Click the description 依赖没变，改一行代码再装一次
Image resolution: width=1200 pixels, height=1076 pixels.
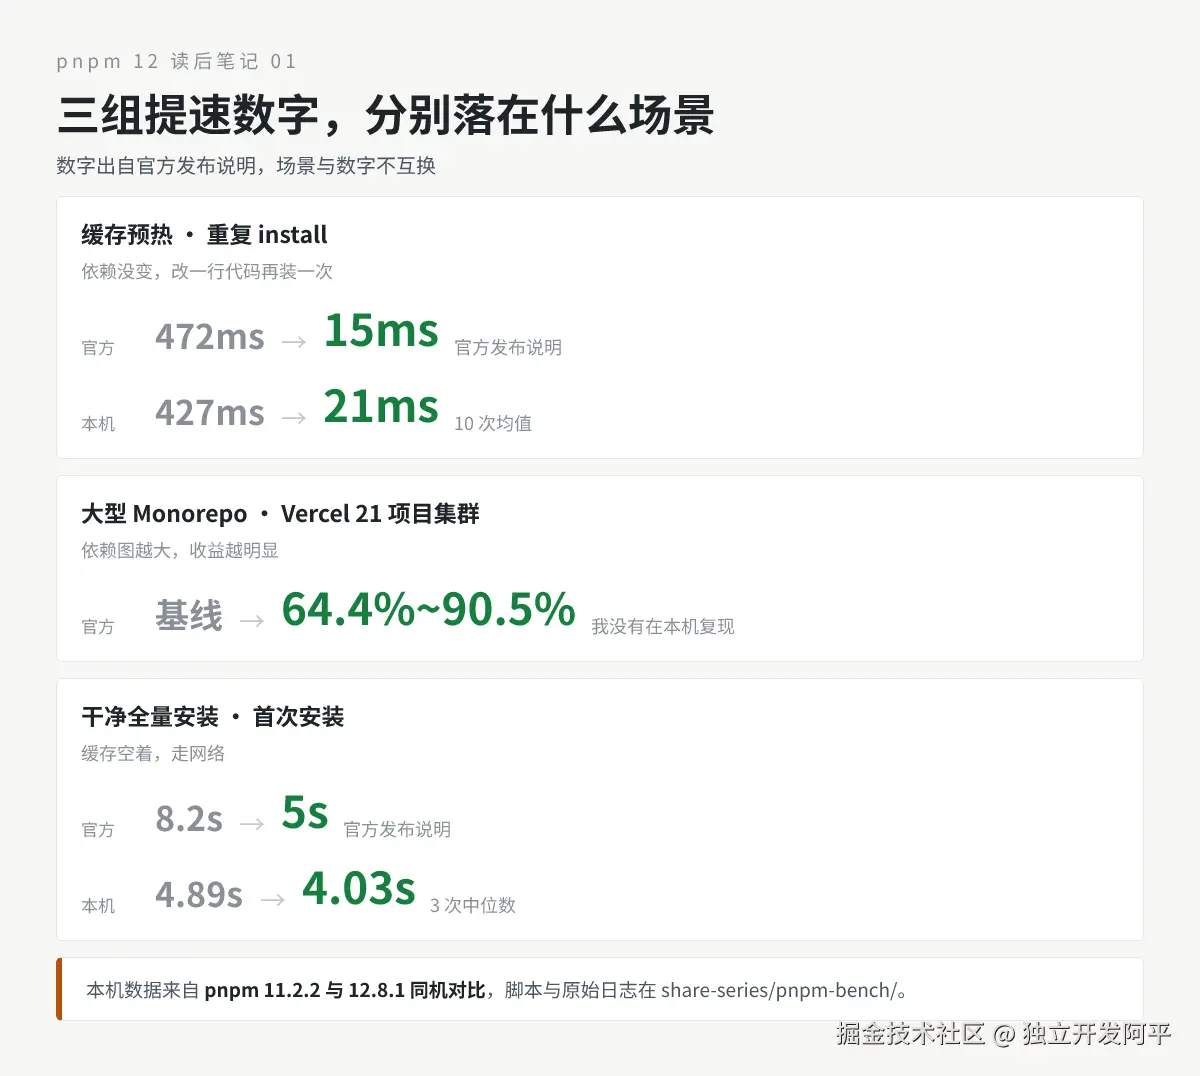[x=207, y=271]
